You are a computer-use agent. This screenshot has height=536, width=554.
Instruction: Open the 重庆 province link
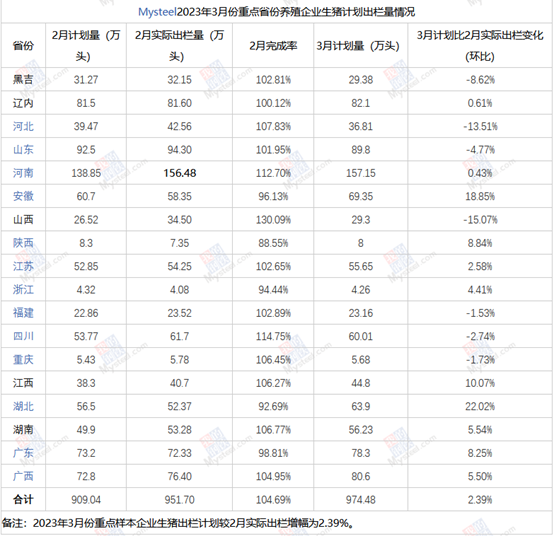pyautogui.click(x=23, y=359)
